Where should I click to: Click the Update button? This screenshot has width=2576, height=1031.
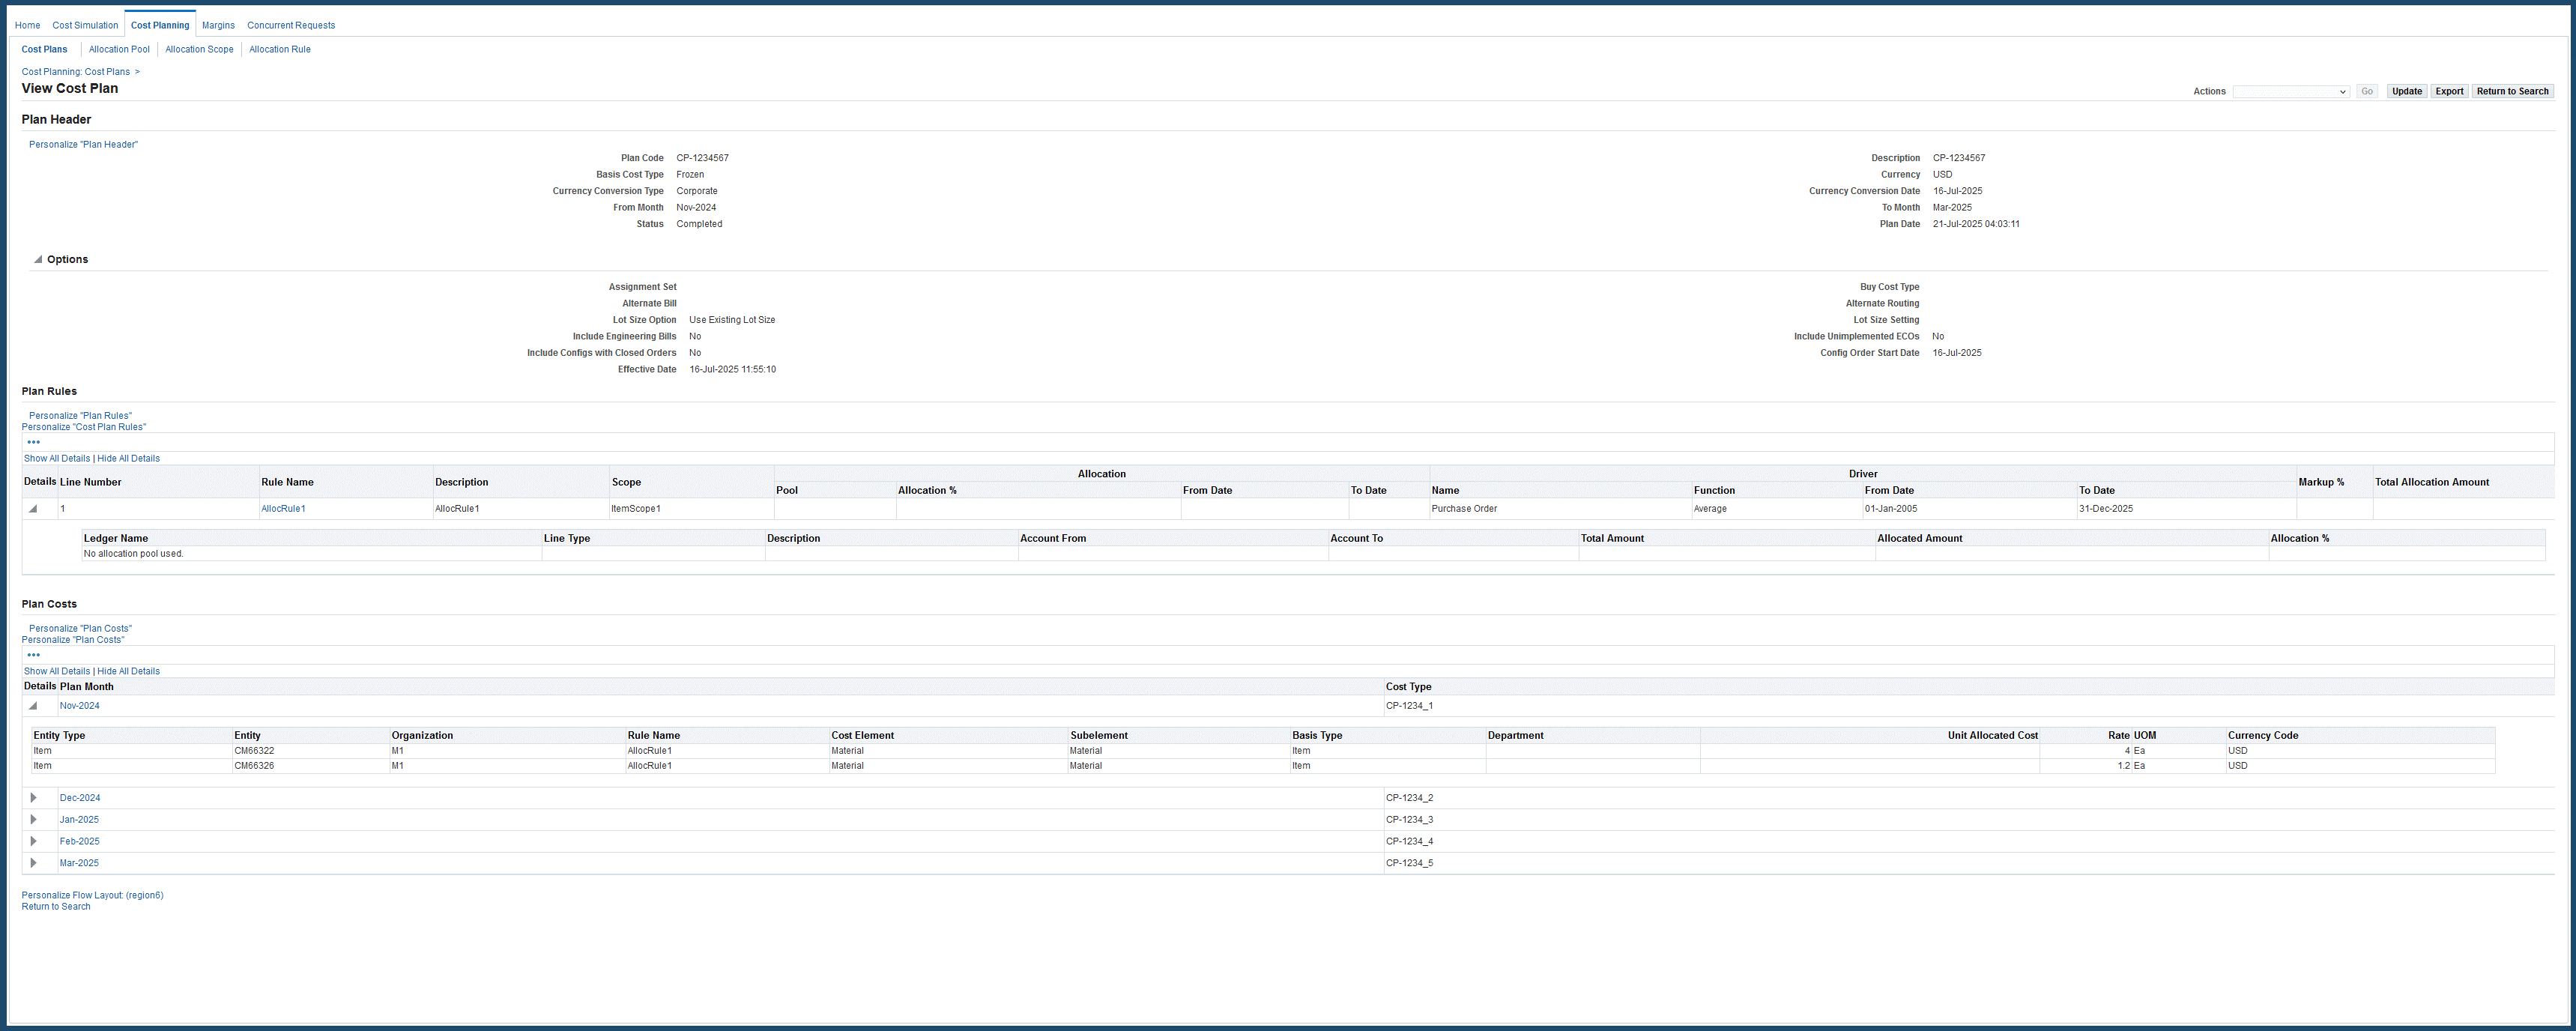tap(2406, 91)
